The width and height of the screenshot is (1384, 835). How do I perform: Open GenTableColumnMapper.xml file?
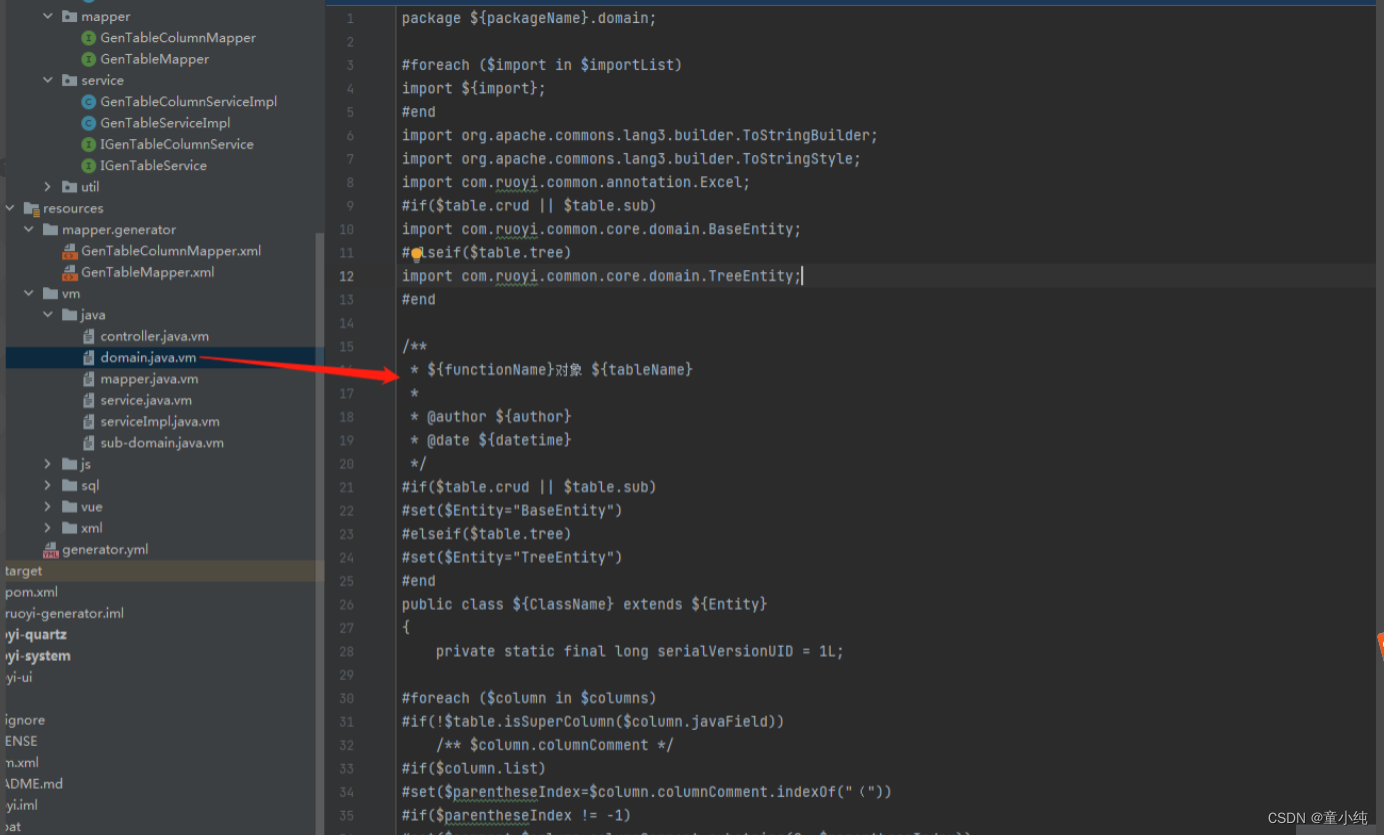[171, 251]
